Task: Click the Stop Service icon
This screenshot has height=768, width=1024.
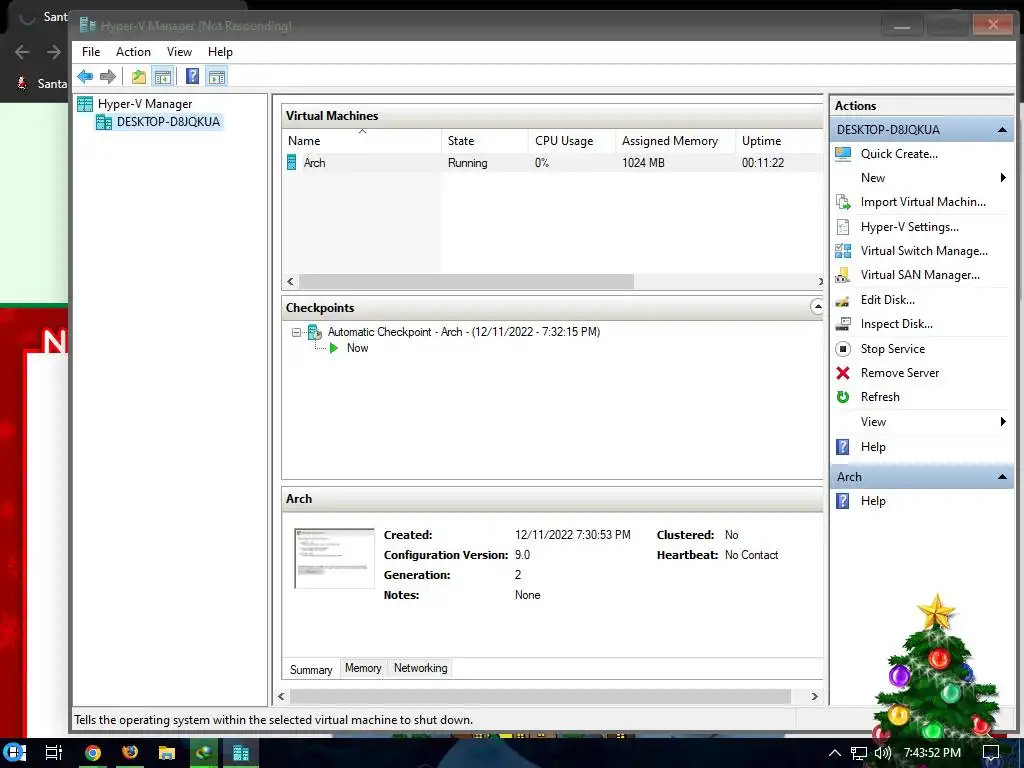Action: (843, 349)
